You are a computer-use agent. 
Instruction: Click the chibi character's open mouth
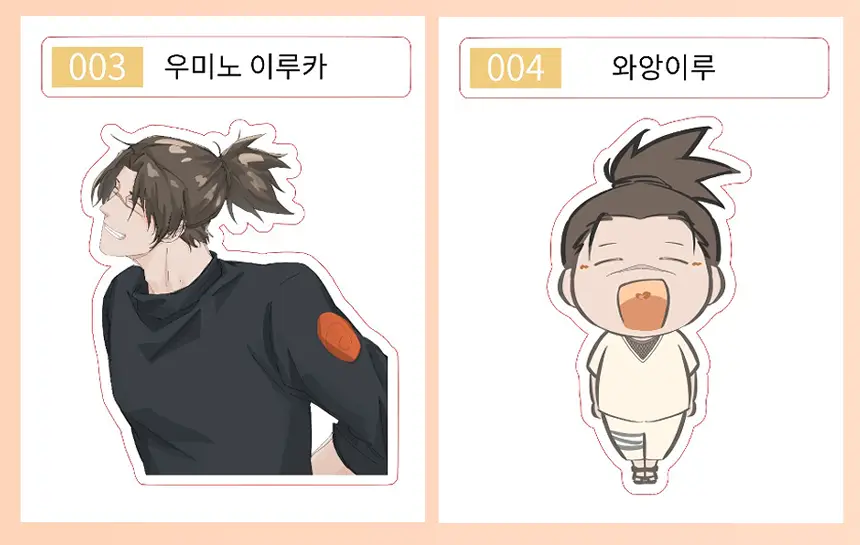click(646, 306)
